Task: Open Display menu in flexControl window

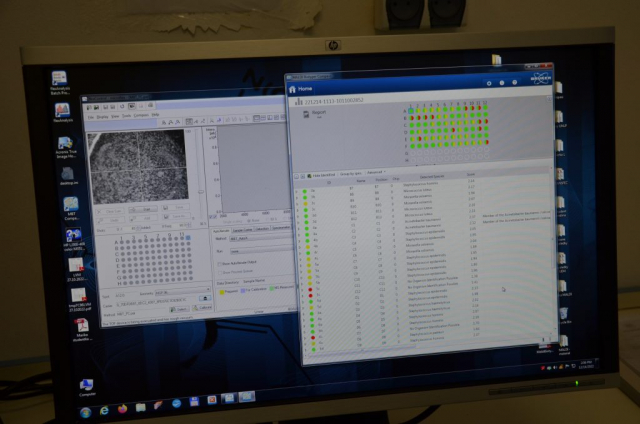Action: (102, 117)
